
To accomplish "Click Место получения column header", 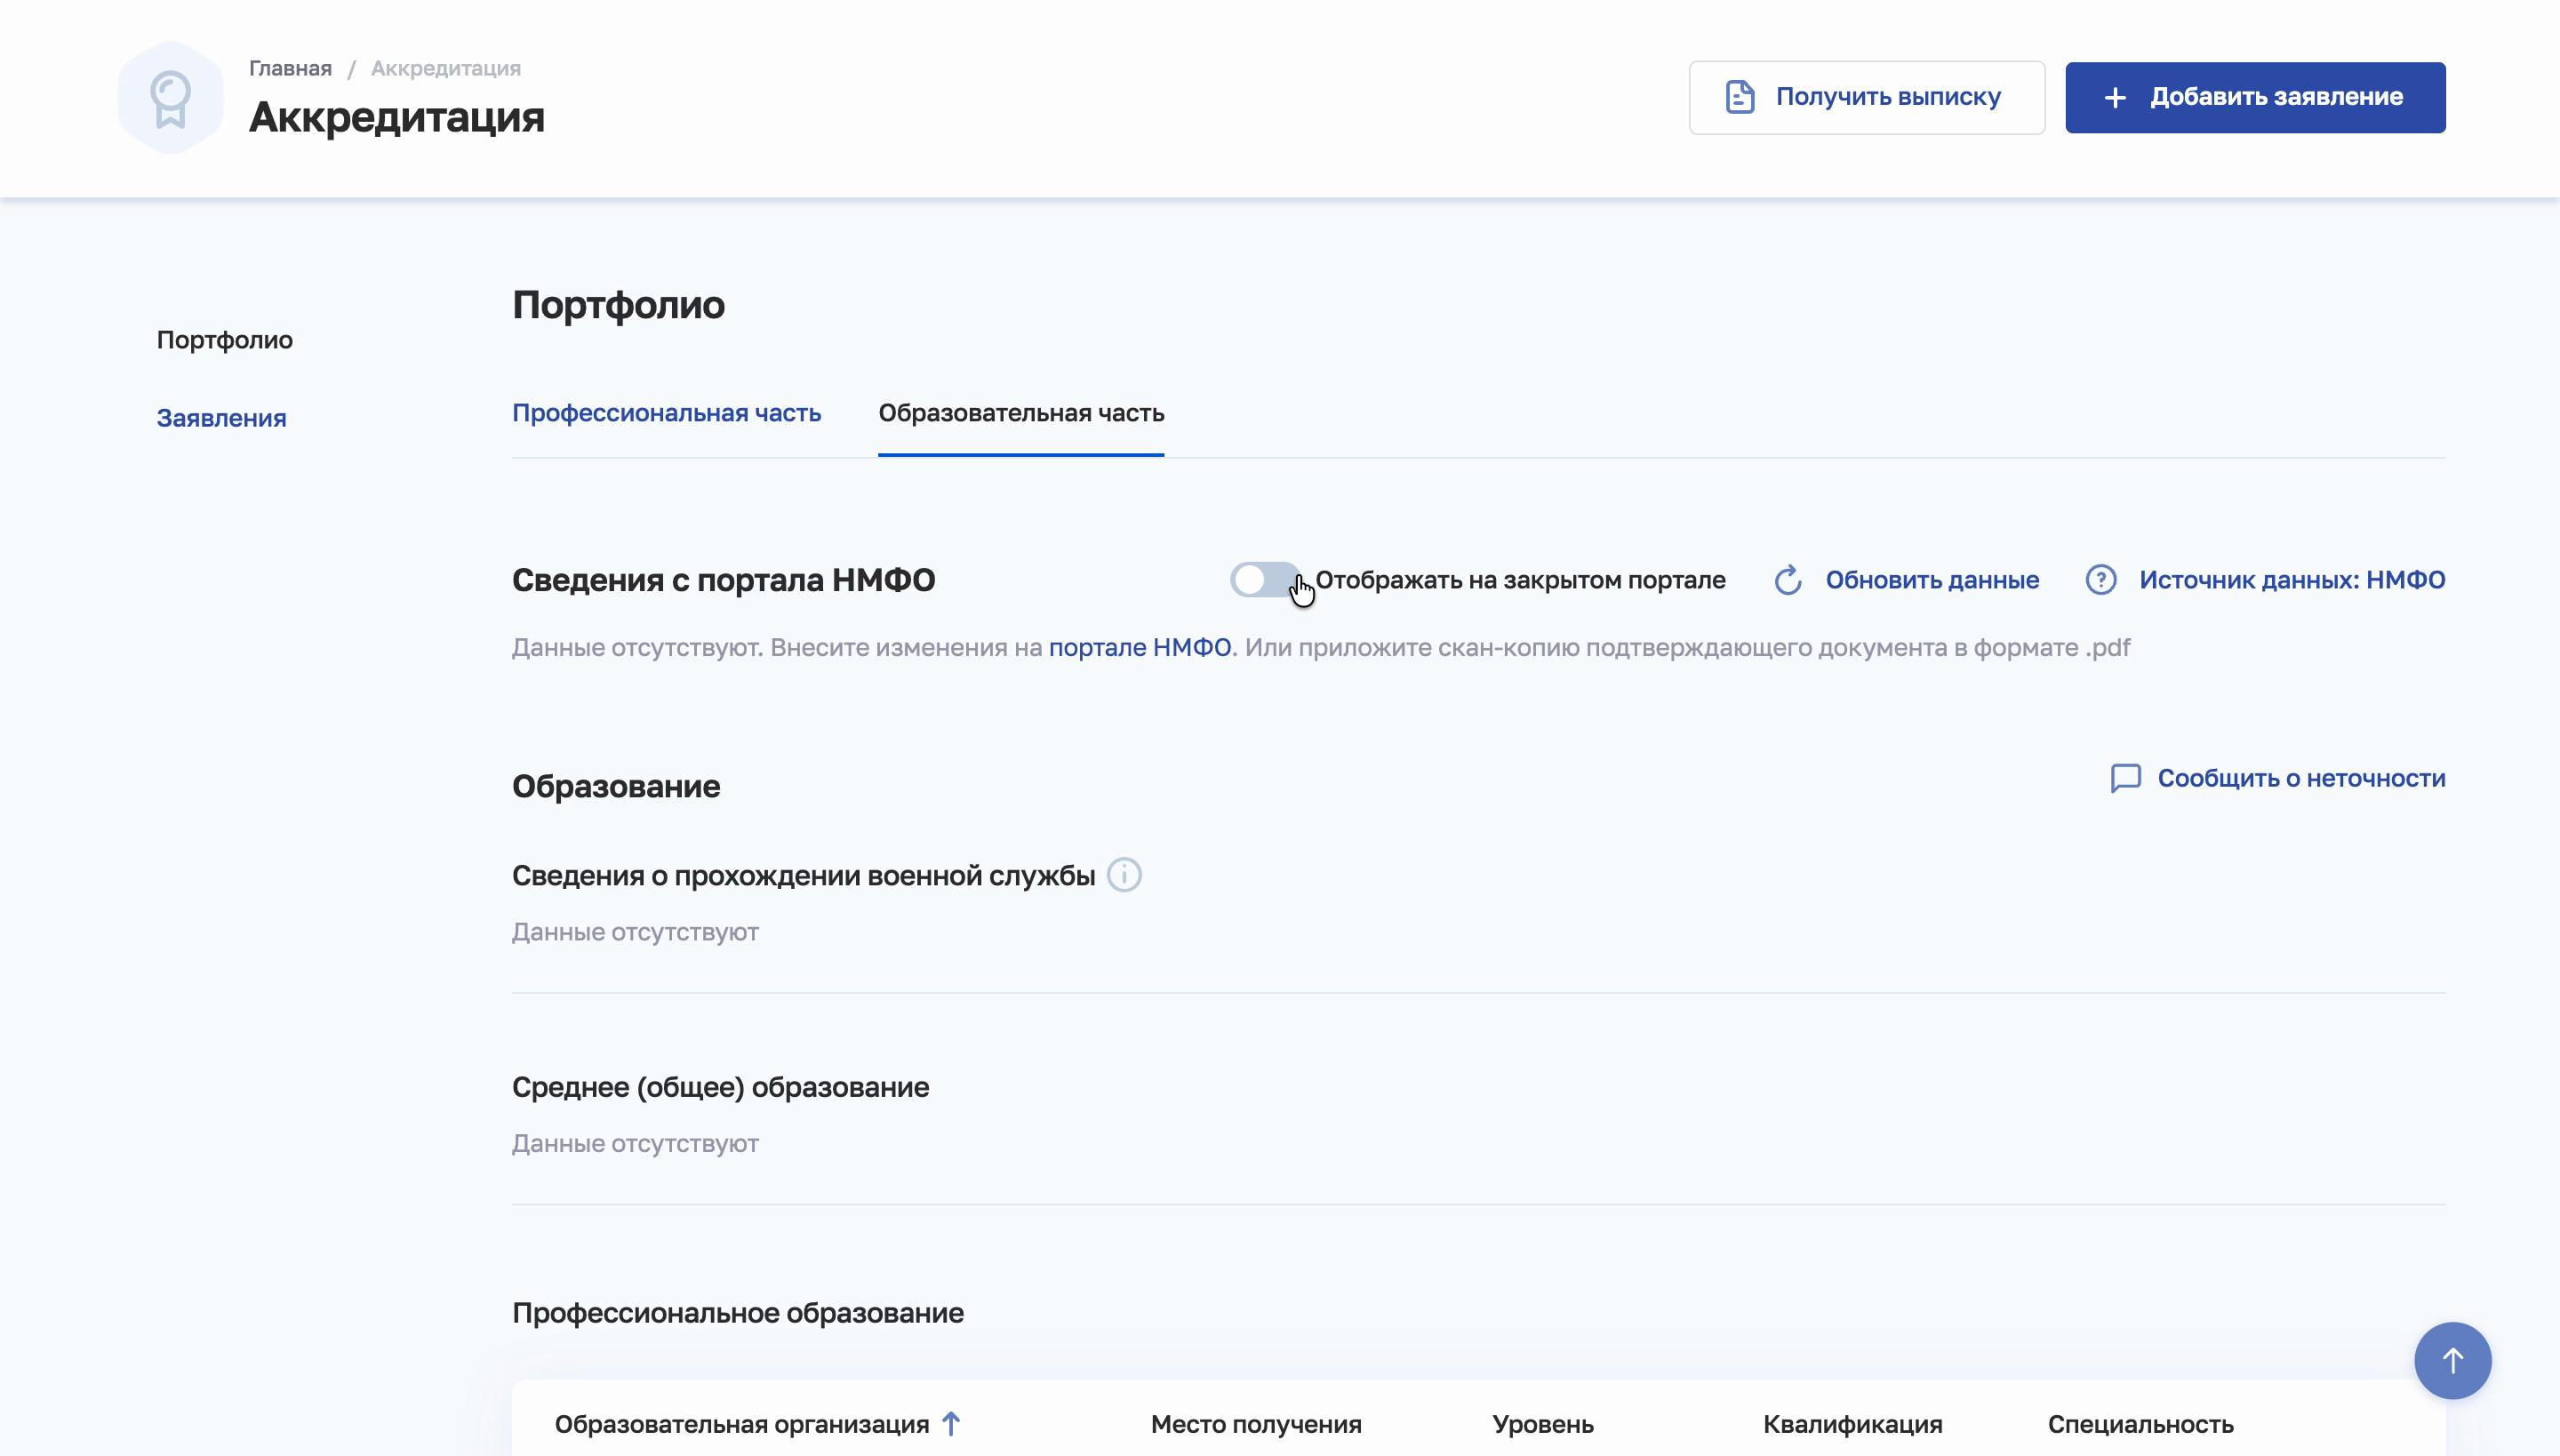I will [x=1256, y=1424].
